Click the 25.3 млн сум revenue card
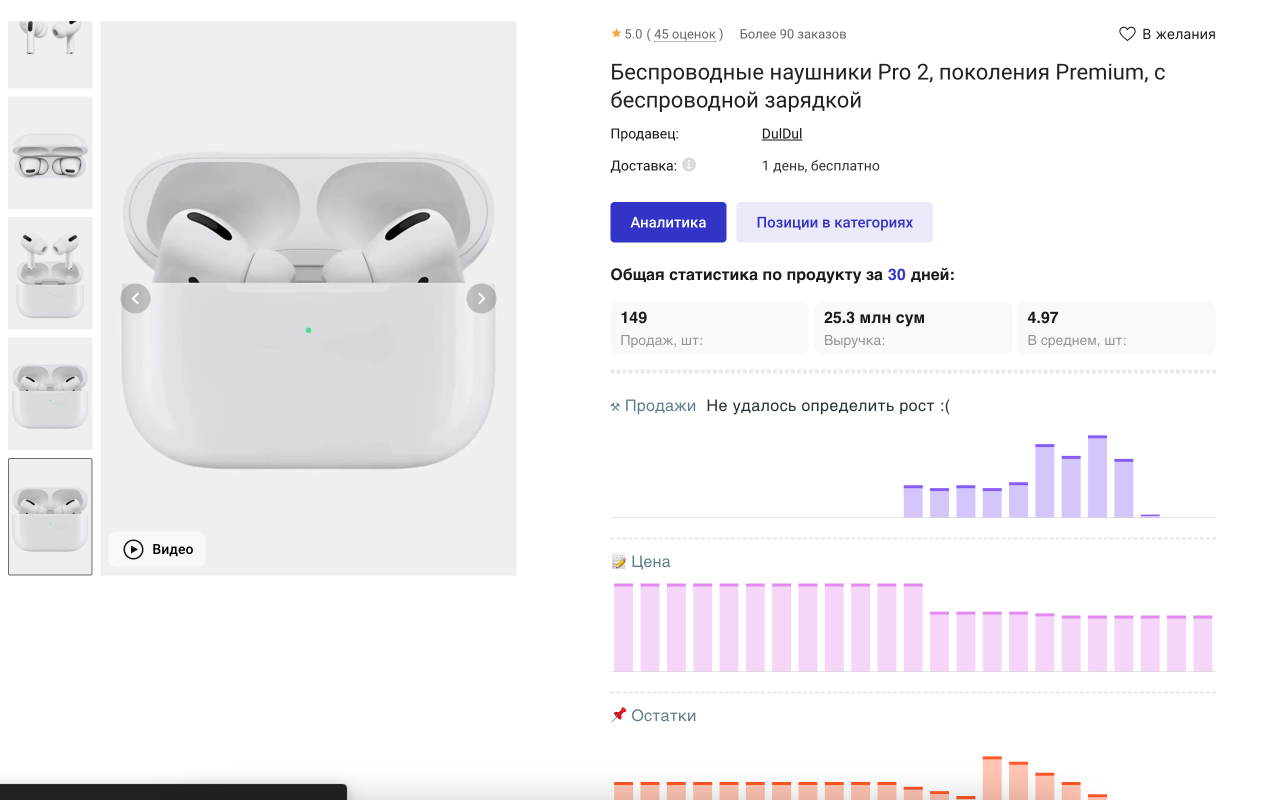Image resolution: width=1280 pixels, height=800 pixels. (x=912, y=328)
